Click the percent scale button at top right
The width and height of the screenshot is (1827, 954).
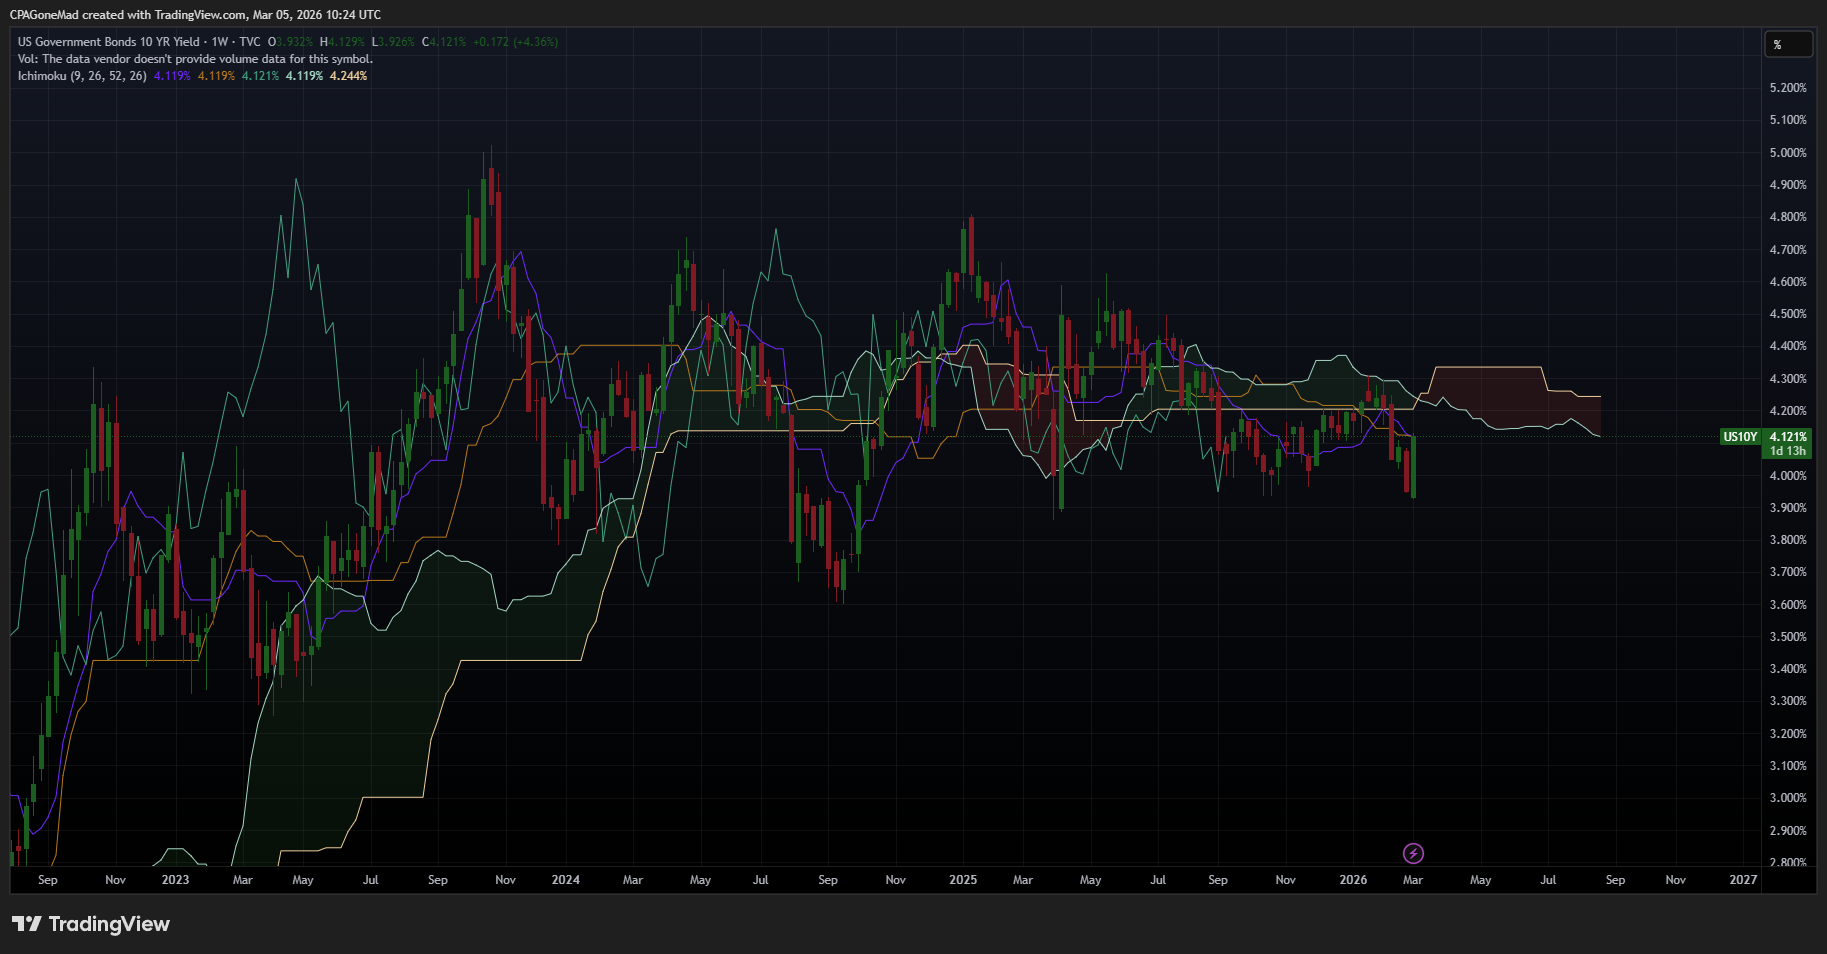click(x=1789, y=44)
